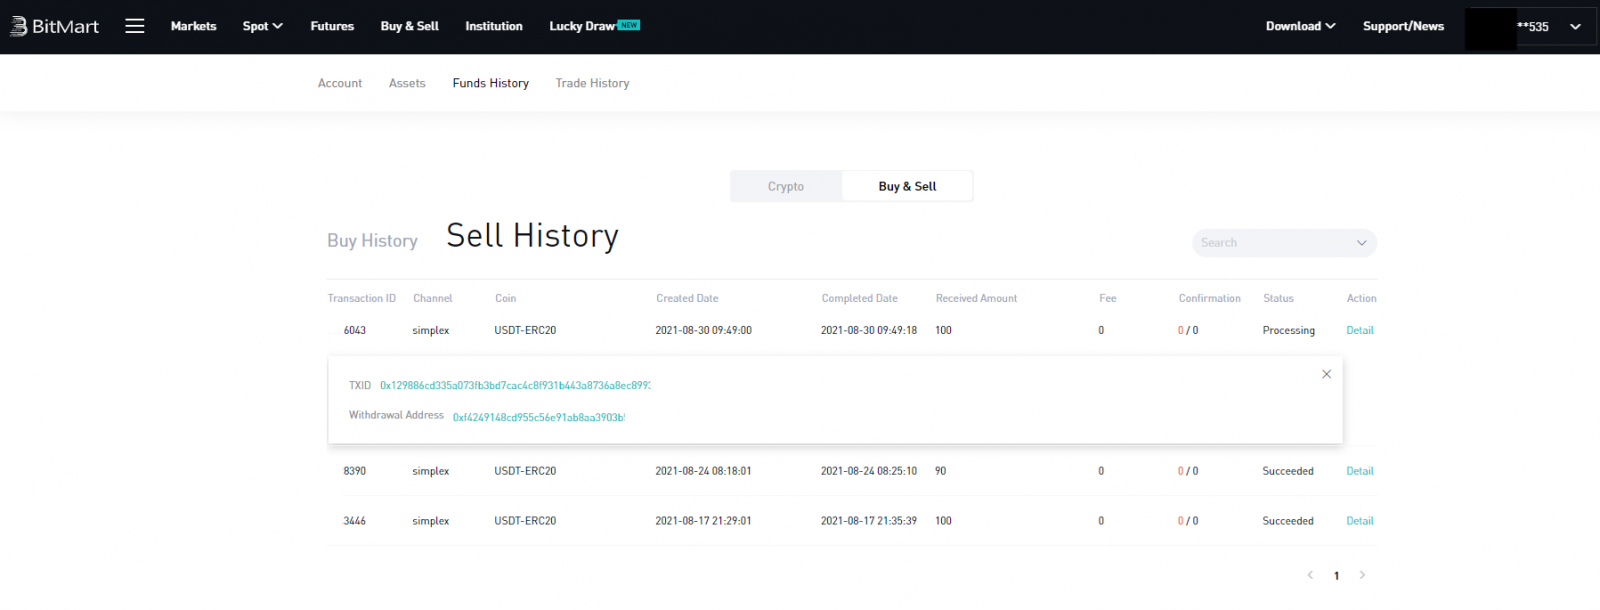Open the Markets menu item
The height and width of the screenshot is (610, 1600).
[193, 26]
